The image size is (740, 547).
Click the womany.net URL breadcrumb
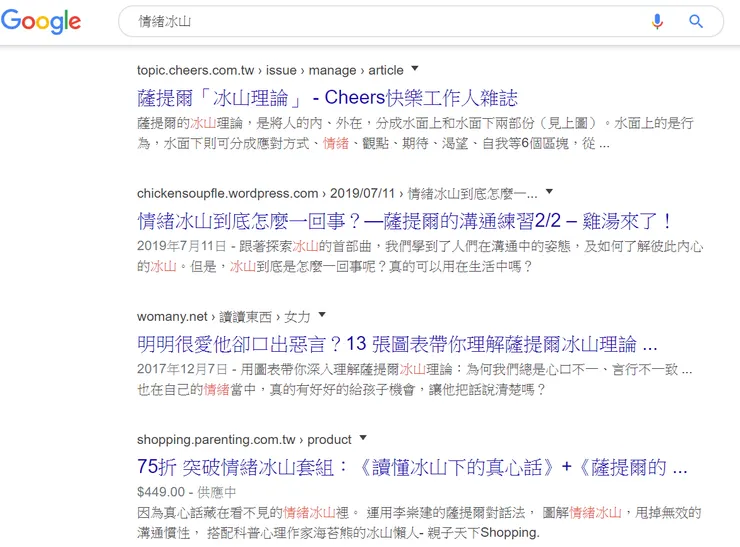point(223,317)
